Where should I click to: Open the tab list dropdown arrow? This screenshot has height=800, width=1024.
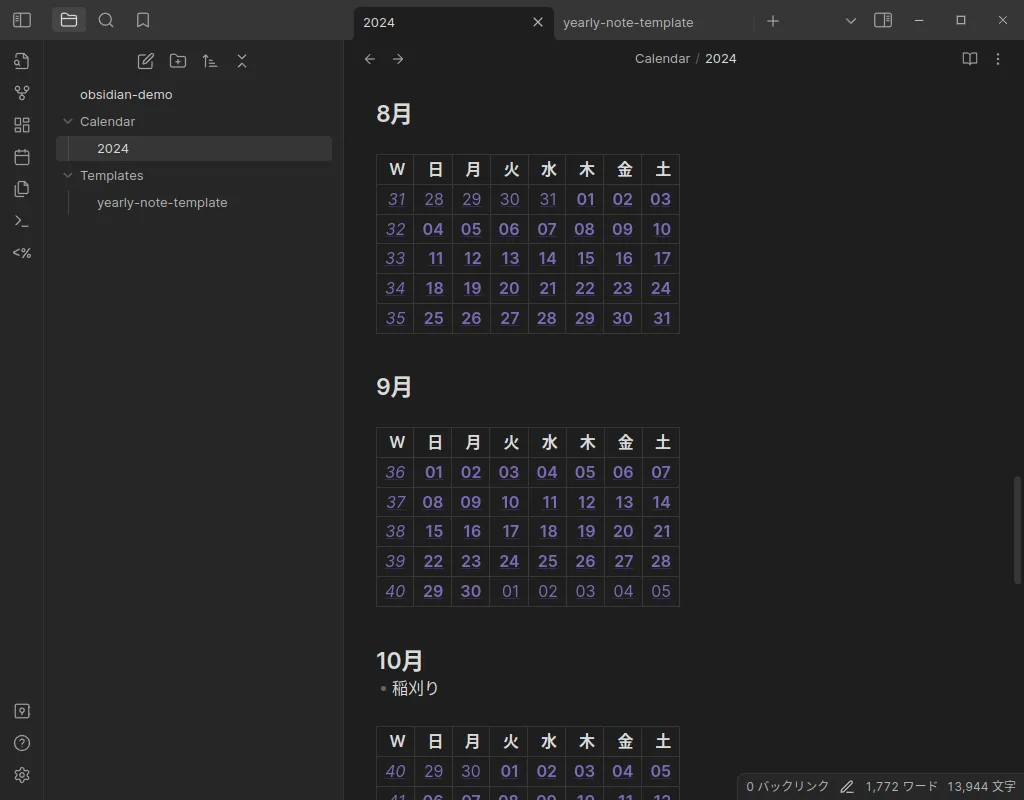coord(851,21)
